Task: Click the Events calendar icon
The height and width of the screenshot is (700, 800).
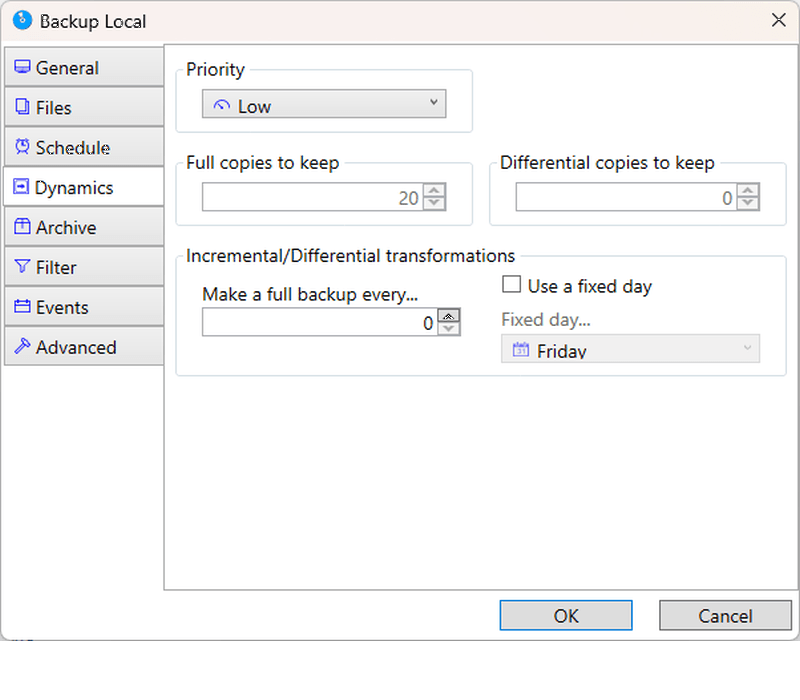Action: (22, 306)
